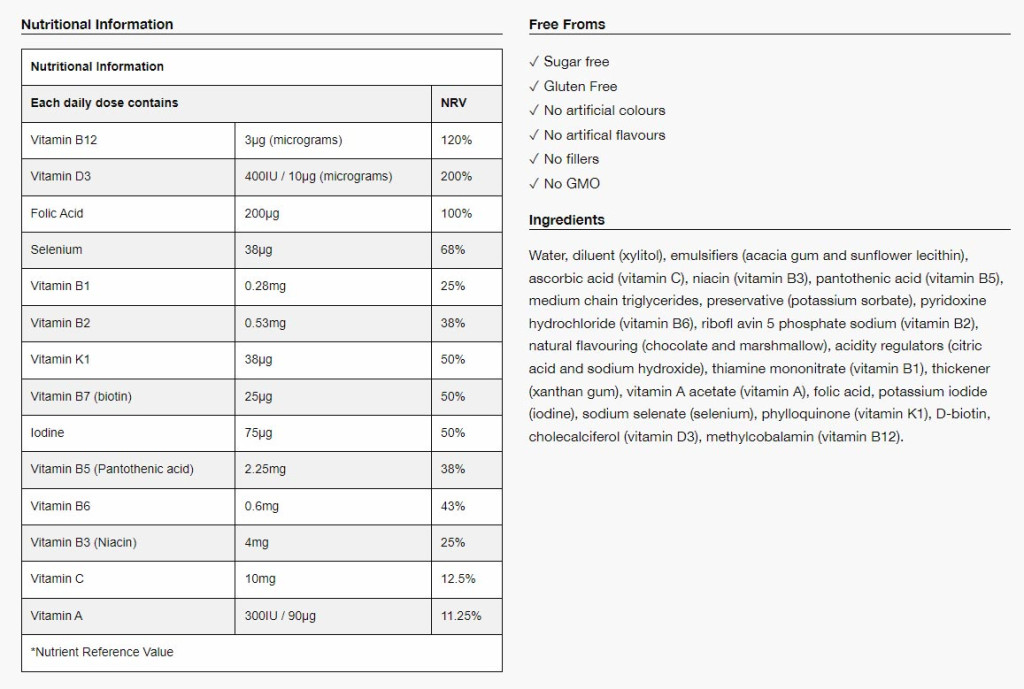Click the Vitamin C 12.5% value
The height and width of the screenshot is (689, 1024).
point(458,579)
